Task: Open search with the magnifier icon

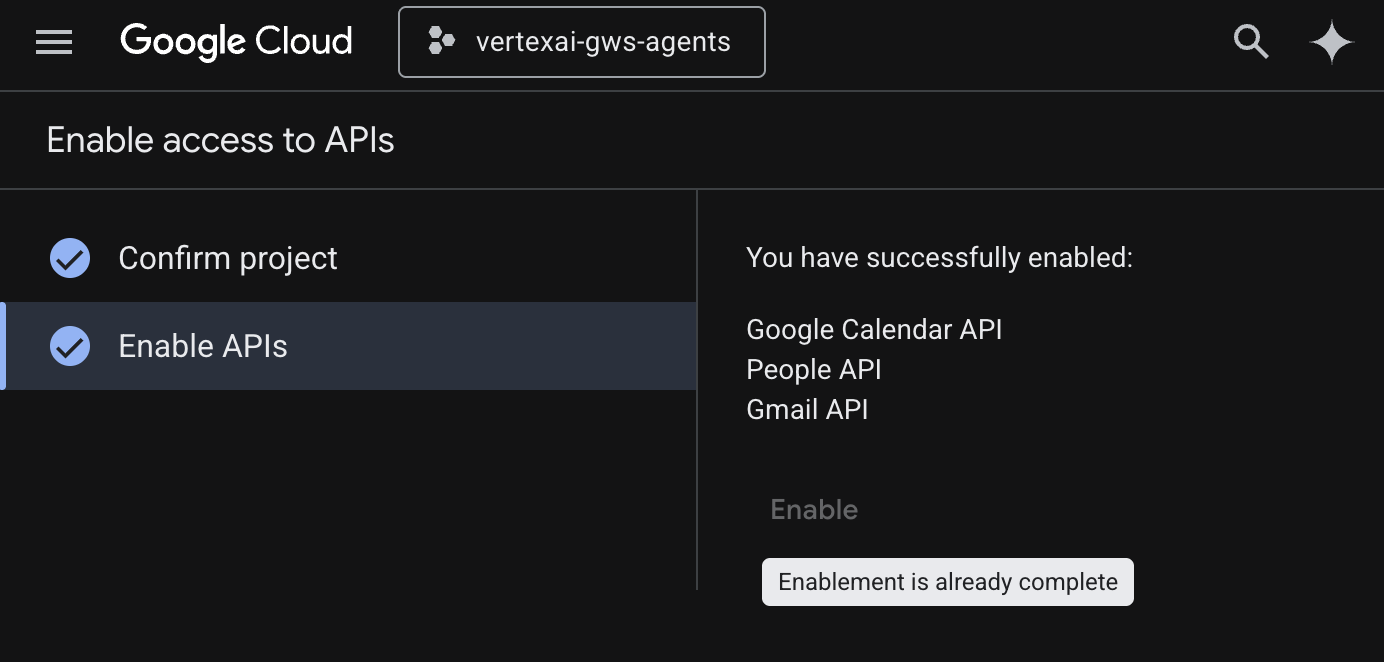Action: 1250,42
